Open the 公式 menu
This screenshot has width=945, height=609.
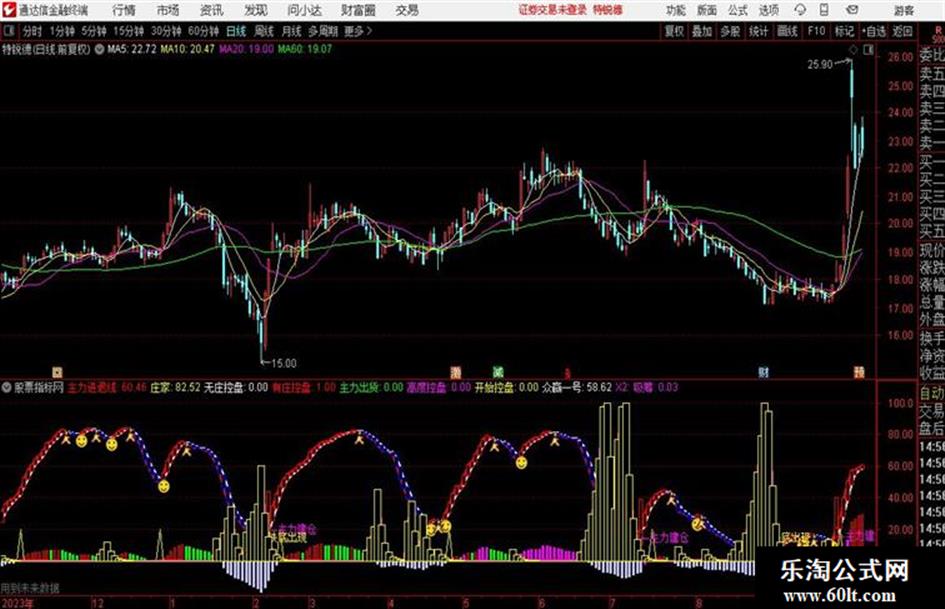coord(738,10)
